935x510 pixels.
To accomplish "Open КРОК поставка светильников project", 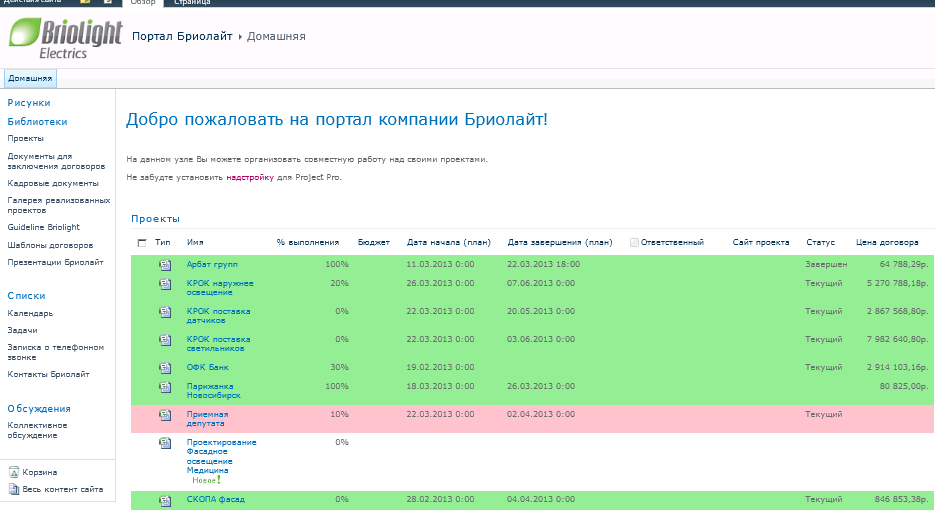I will (x=218, y=344).
